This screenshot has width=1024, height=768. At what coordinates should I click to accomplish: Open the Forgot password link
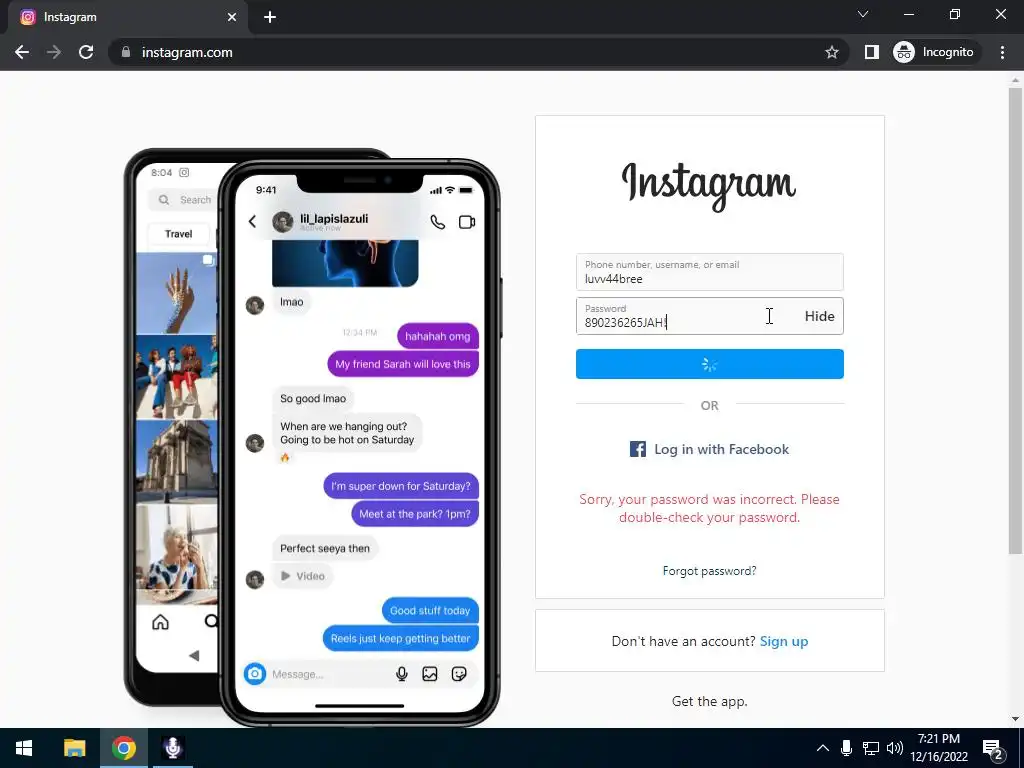click(x=709, y=571)
